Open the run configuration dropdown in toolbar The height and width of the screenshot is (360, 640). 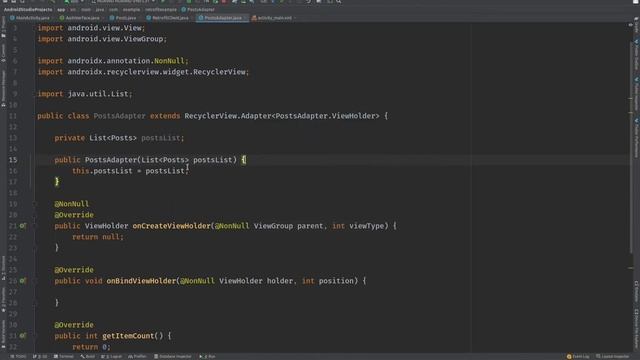pyautogui.click(x=76, y=2)
